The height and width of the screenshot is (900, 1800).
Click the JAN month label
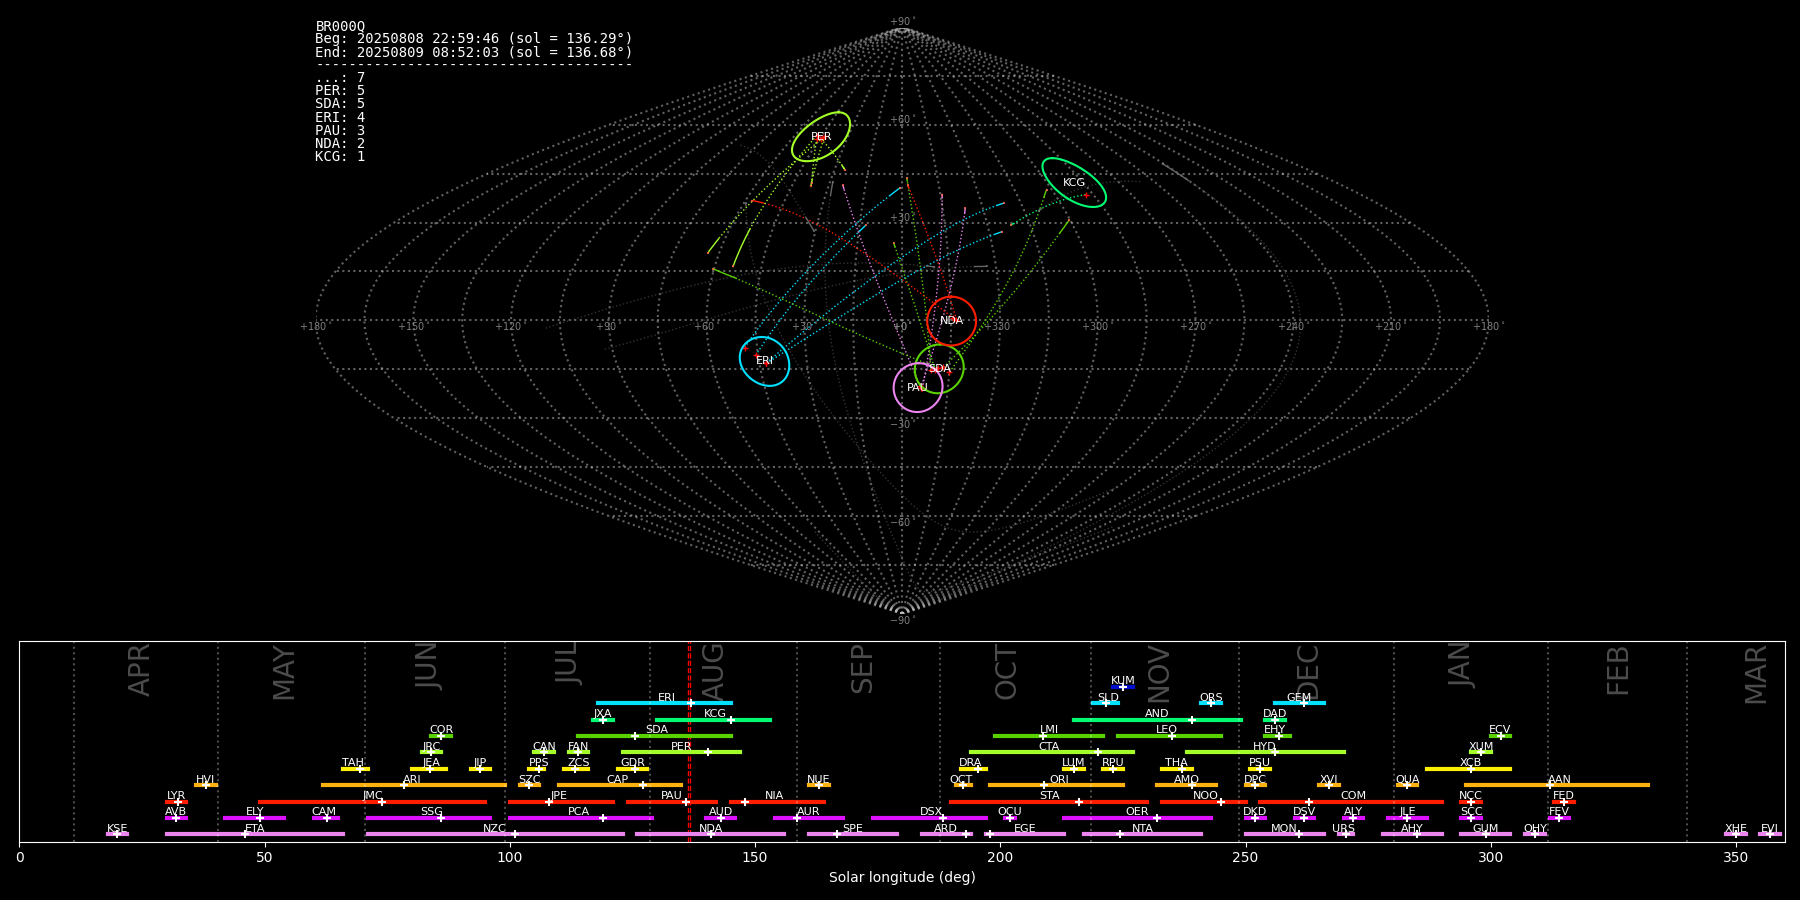(1460, 664)
